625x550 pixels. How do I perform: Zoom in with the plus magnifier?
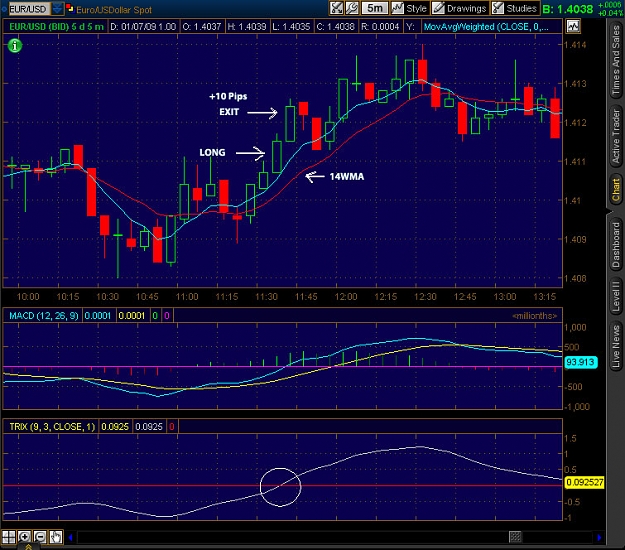24,537
